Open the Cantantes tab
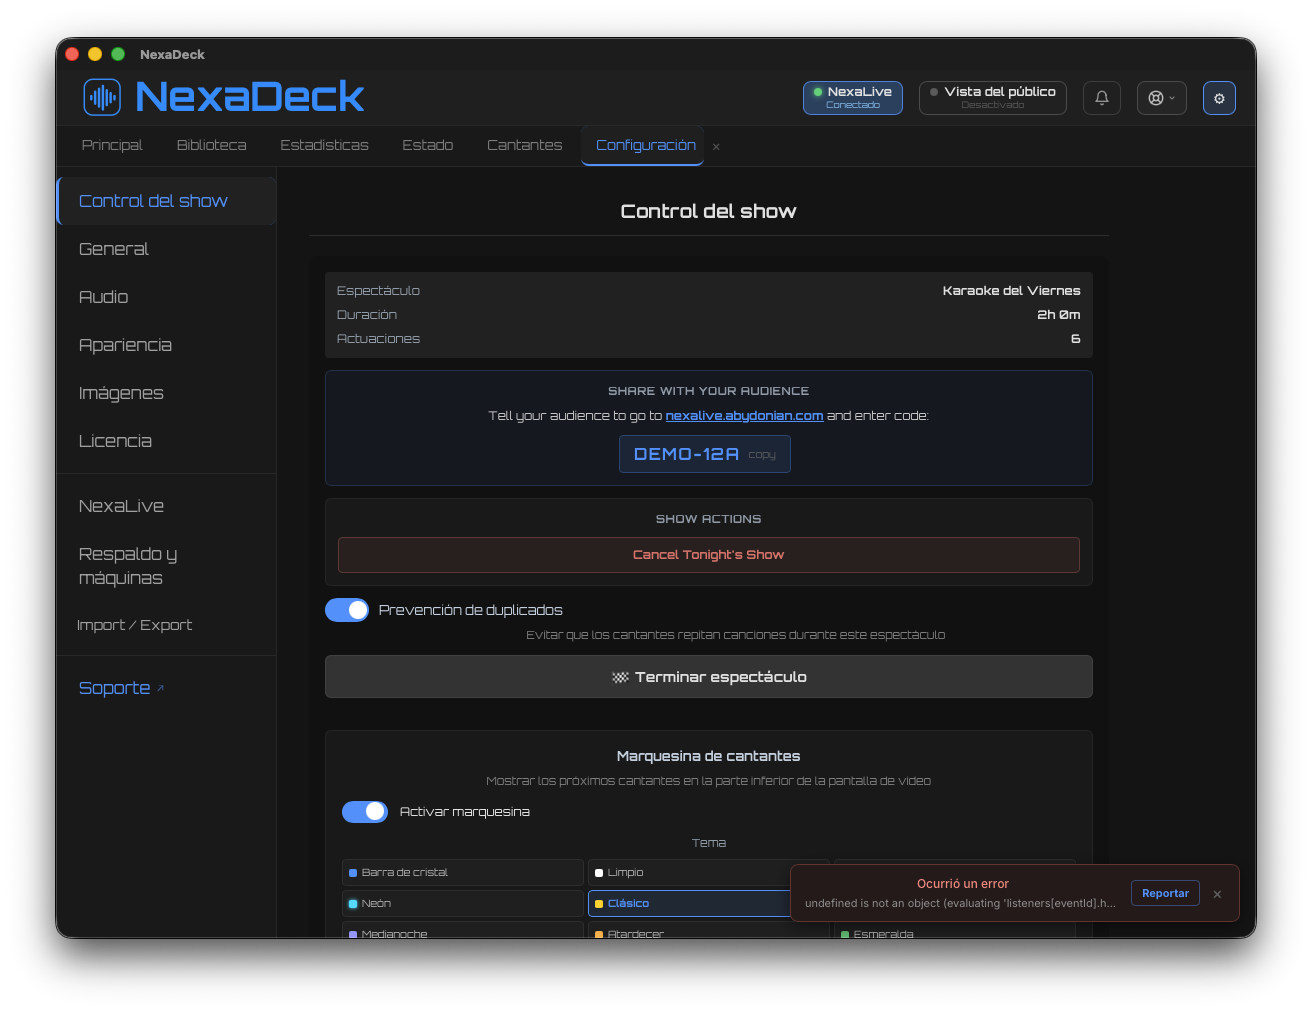The width and height of the screenshot is (1312, 1012). coord(524,145)
